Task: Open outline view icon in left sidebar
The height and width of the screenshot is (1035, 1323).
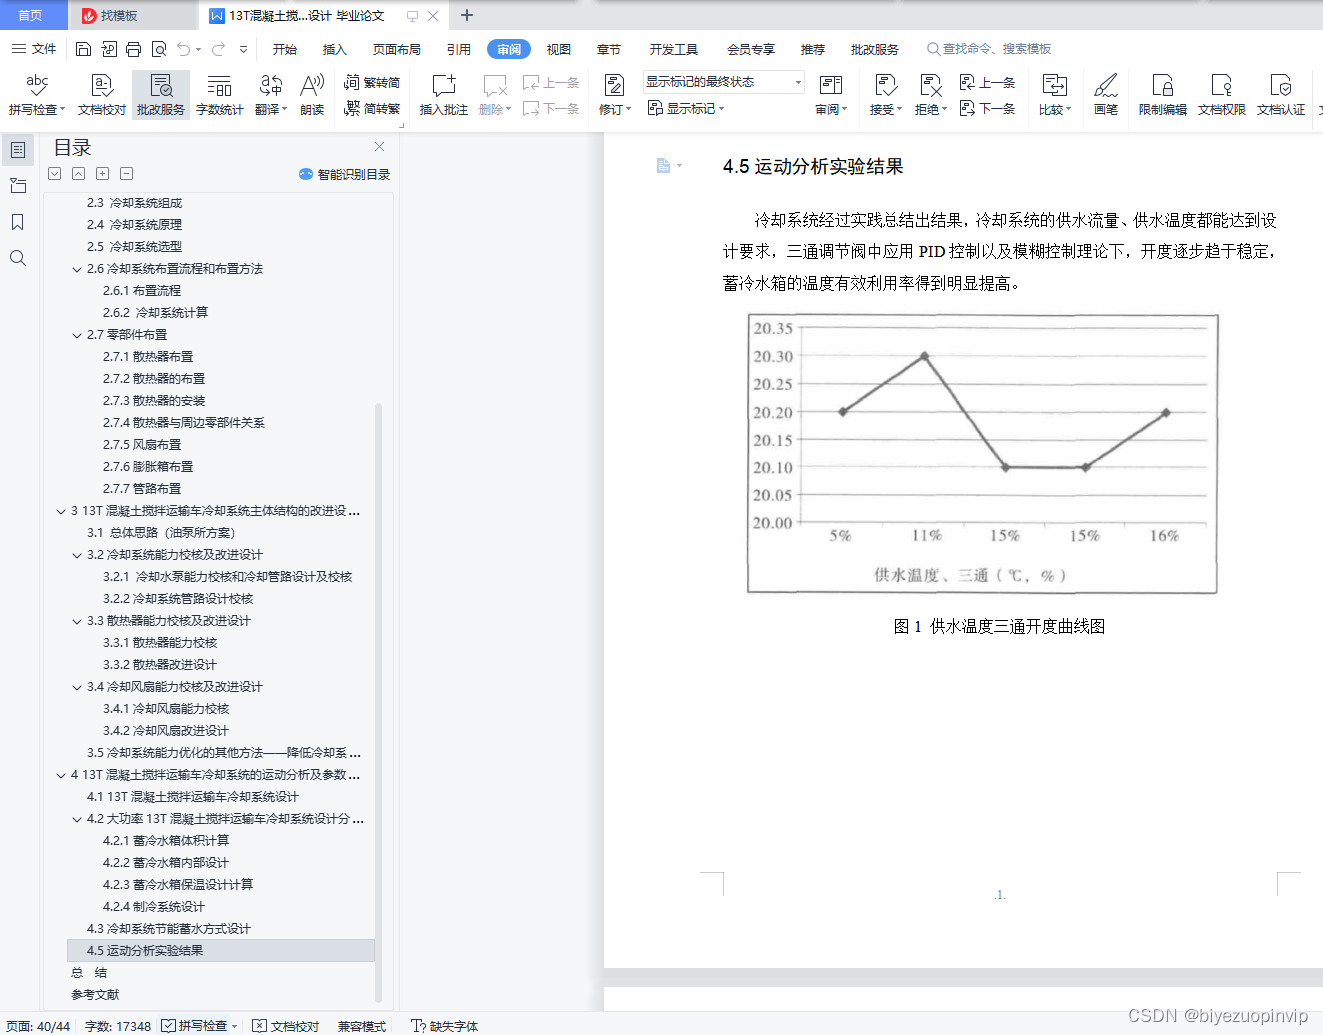Action: point(18,150)
